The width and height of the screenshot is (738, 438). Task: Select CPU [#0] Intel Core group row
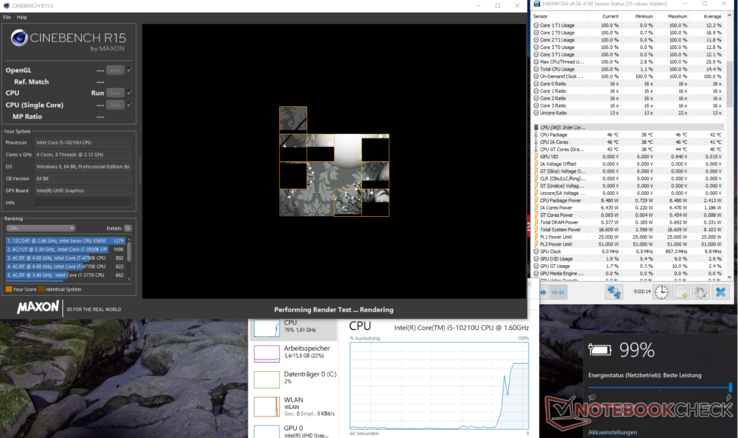628,127
